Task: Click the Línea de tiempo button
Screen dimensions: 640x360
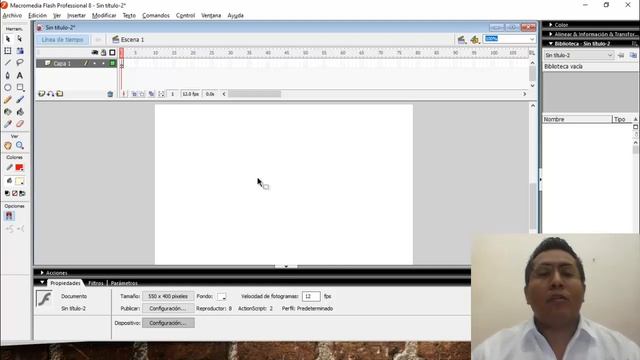Action: (x=62, y=40)
